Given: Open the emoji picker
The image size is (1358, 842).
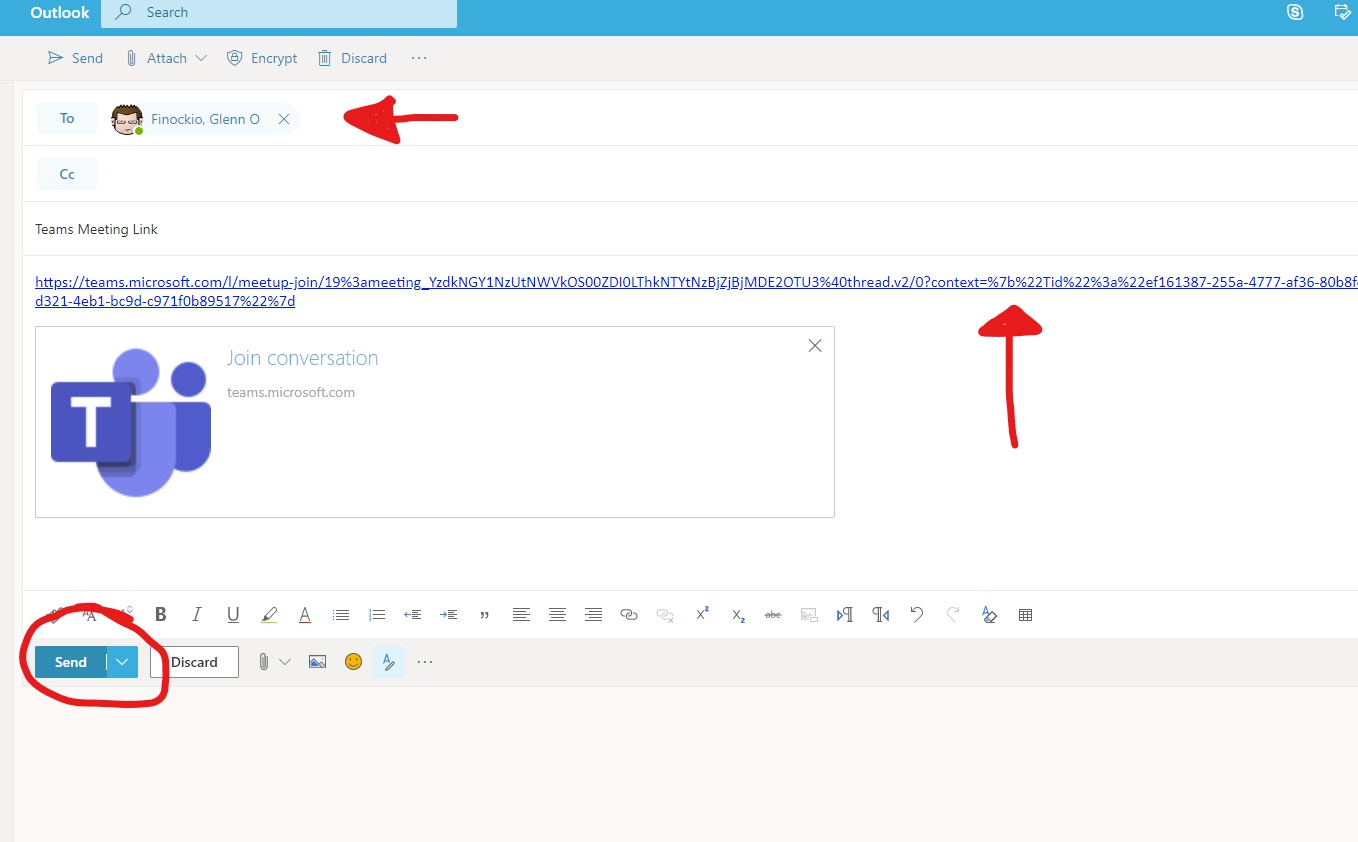Looking at the screenshot, I should (353, 662).
